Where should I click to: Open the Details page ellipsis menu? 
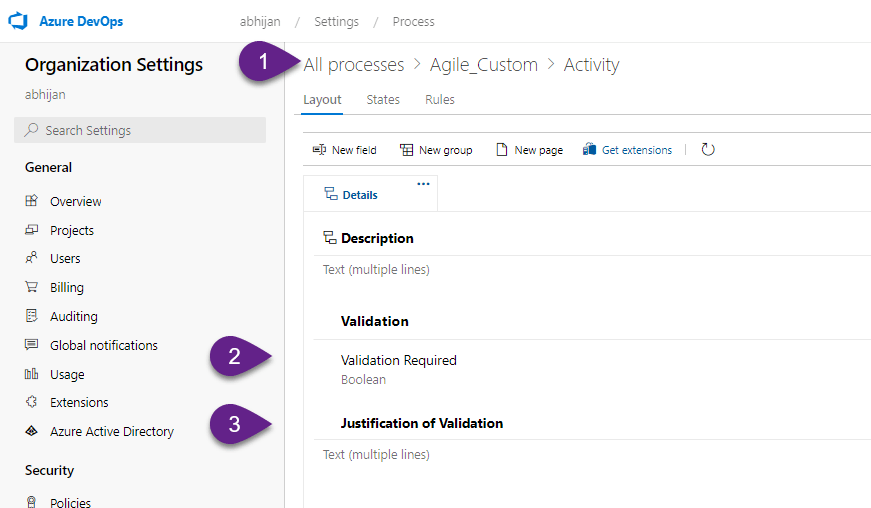[423, 184]
